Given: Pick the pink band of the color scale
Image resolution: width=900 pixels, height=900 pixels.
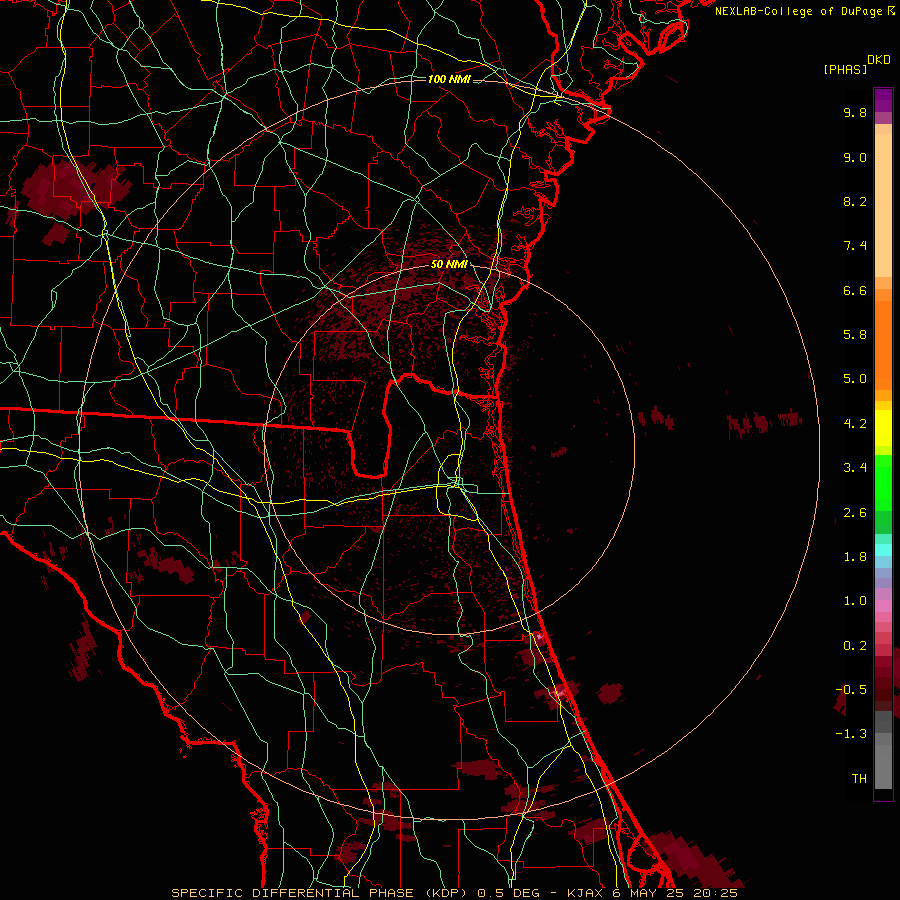Looking at the screenshot, I should [x=883, y=606].
